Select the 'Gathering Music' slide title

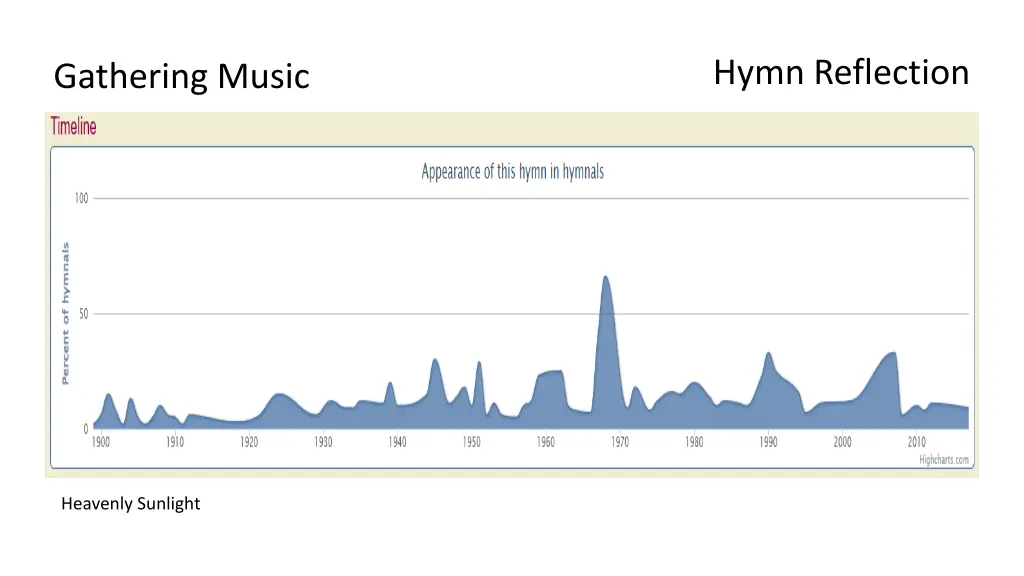(x=182, y=76)
